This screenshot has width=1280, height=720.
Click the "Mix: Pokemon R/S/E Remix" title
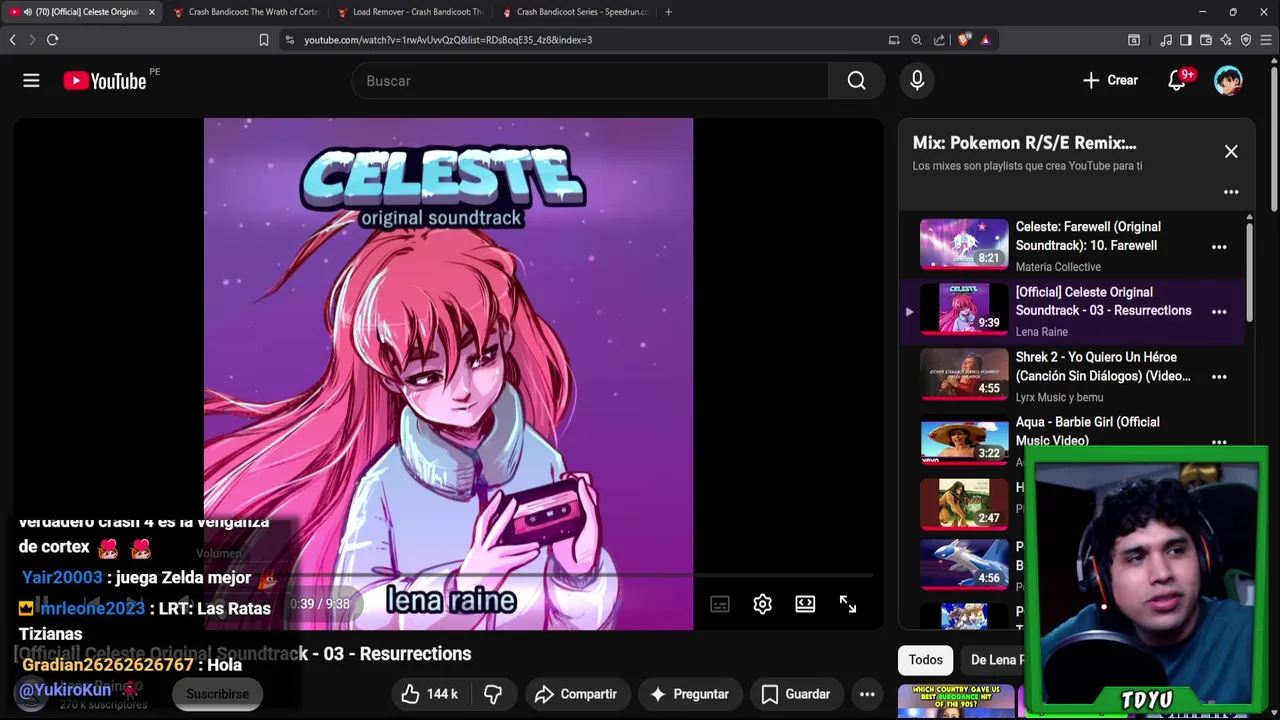click(1024, 143)
